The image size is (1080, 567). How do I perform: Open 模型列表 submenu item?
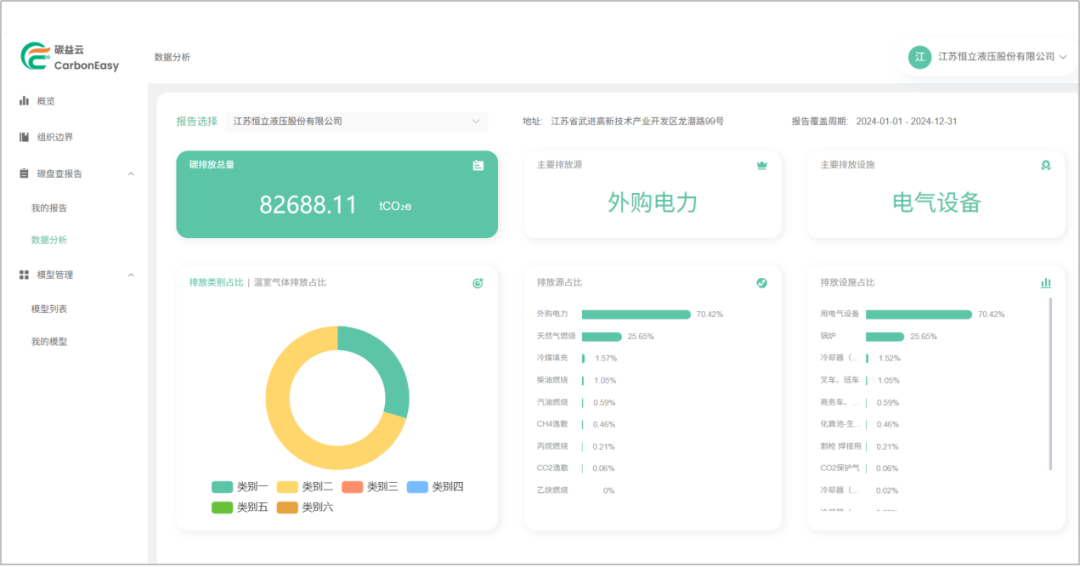click(49, 309)
